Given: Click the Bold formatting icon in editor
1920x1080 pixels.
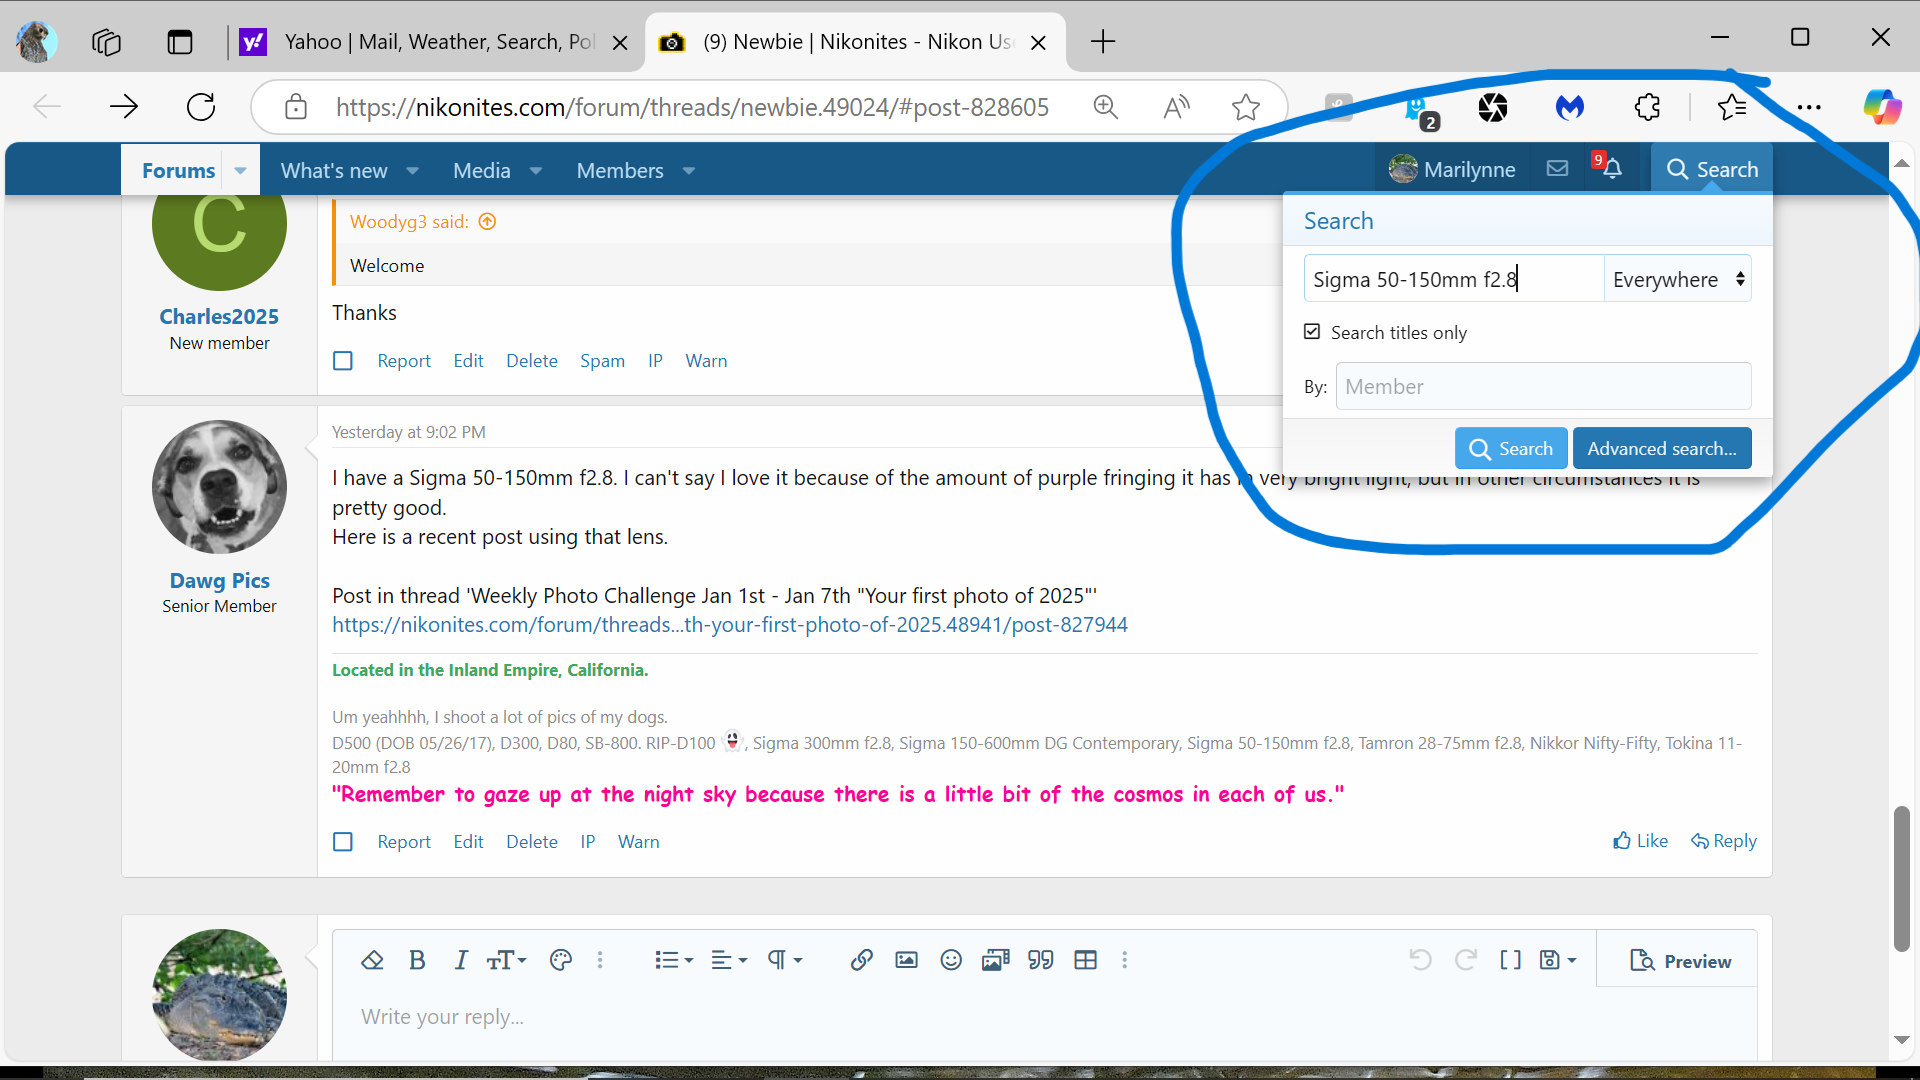Looking at the screenshot, I should (417, 960).
